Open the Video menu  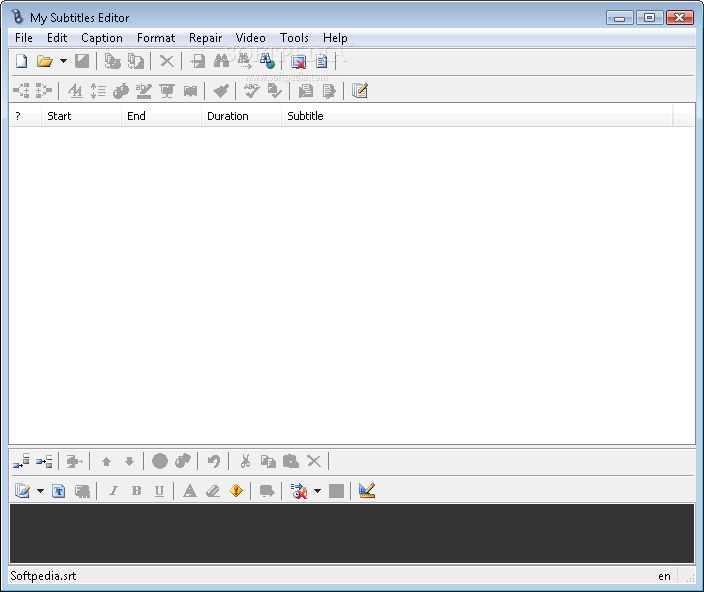tap(251, 38)
